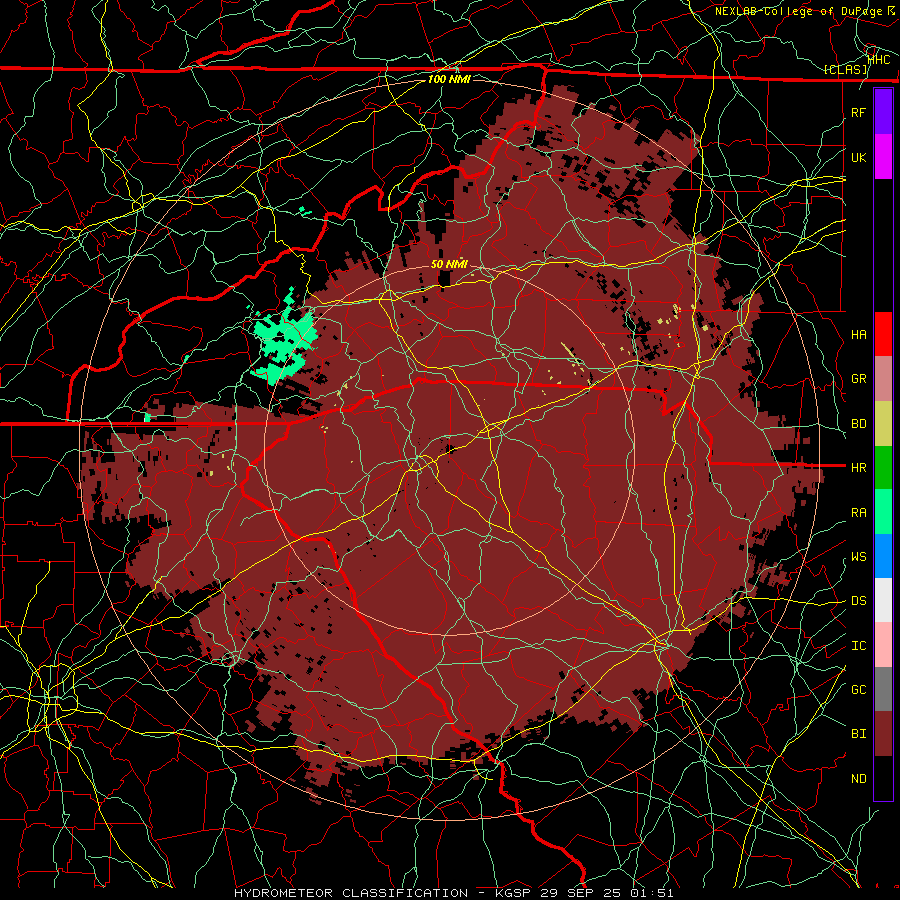Click the UK legend label
Image resolution: width=900 pixels, height=900 pixels.
tap(858, 157)
